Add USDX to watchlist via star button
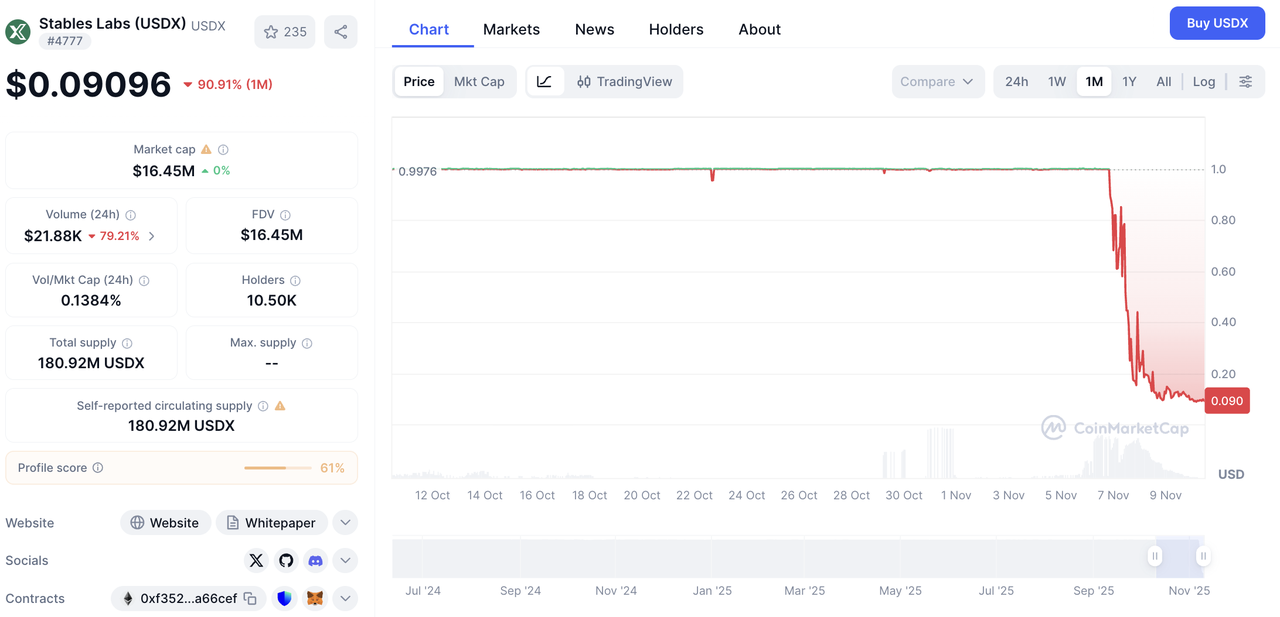The height and width of the screenshot is (617, 1280). [x=285, y=32]
